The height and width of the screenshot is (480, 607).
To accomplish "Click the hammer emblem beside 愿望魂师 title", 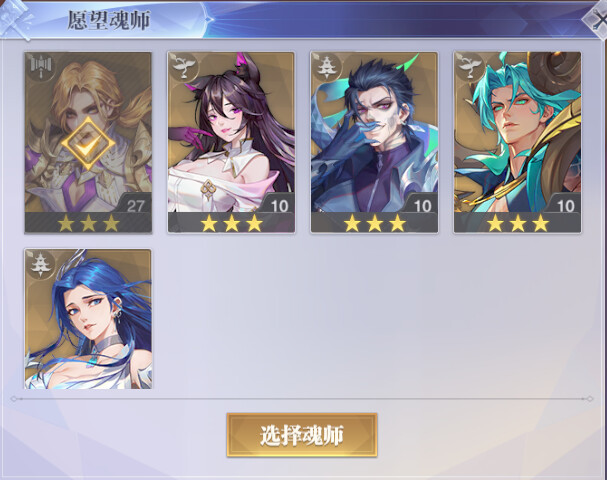I will (x=15, y=20).
